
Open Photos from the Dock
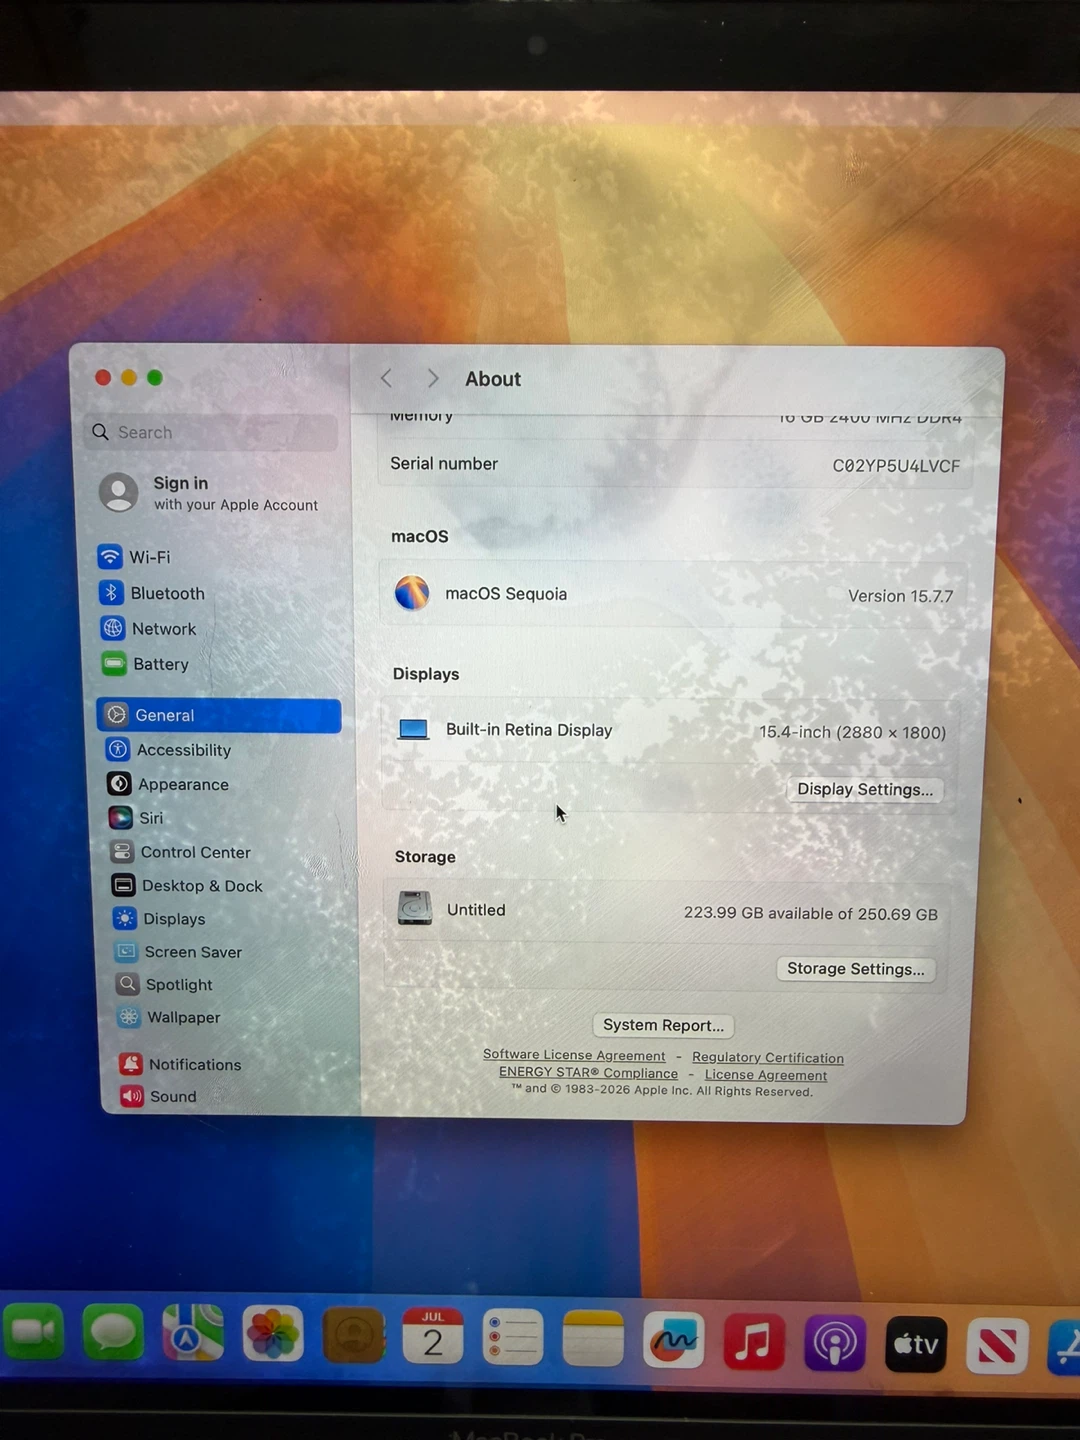[x=272, y=1334]
